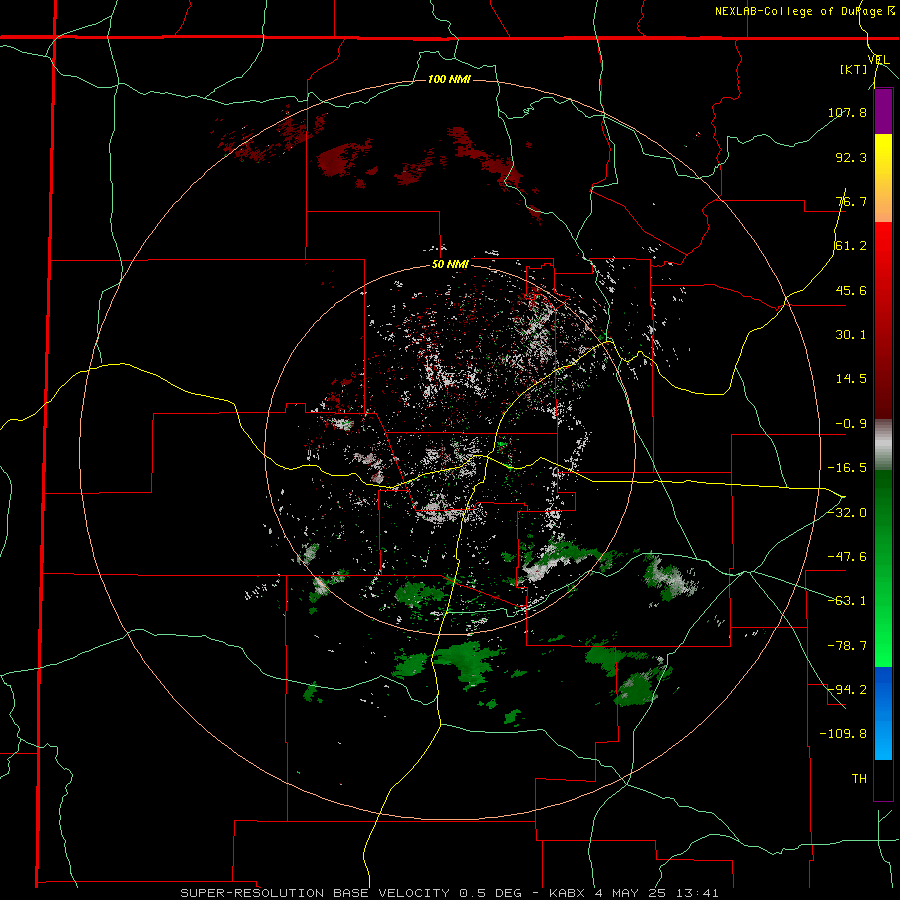
Task: Click the blue segment of color bar
Action: coord(883,713)
